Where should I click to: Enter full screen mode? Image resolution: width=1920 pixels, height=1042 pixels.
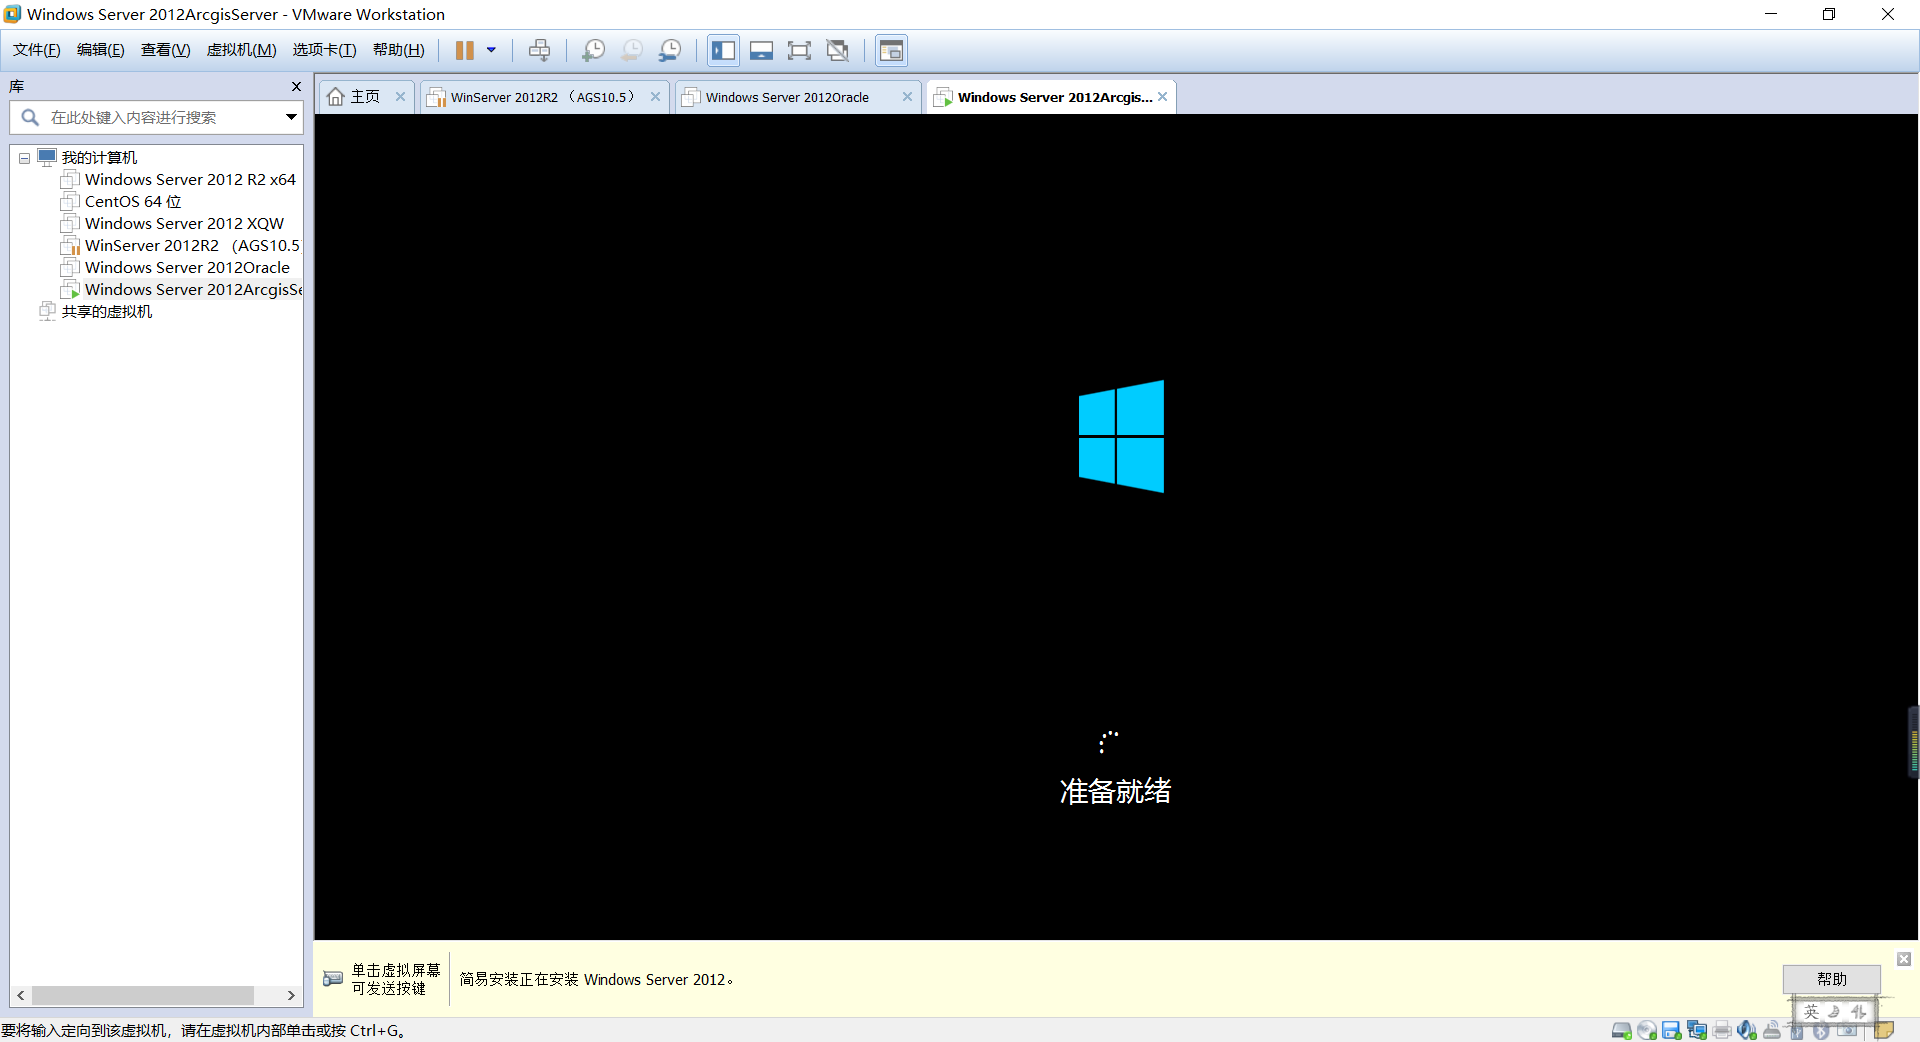coord(799,50)
